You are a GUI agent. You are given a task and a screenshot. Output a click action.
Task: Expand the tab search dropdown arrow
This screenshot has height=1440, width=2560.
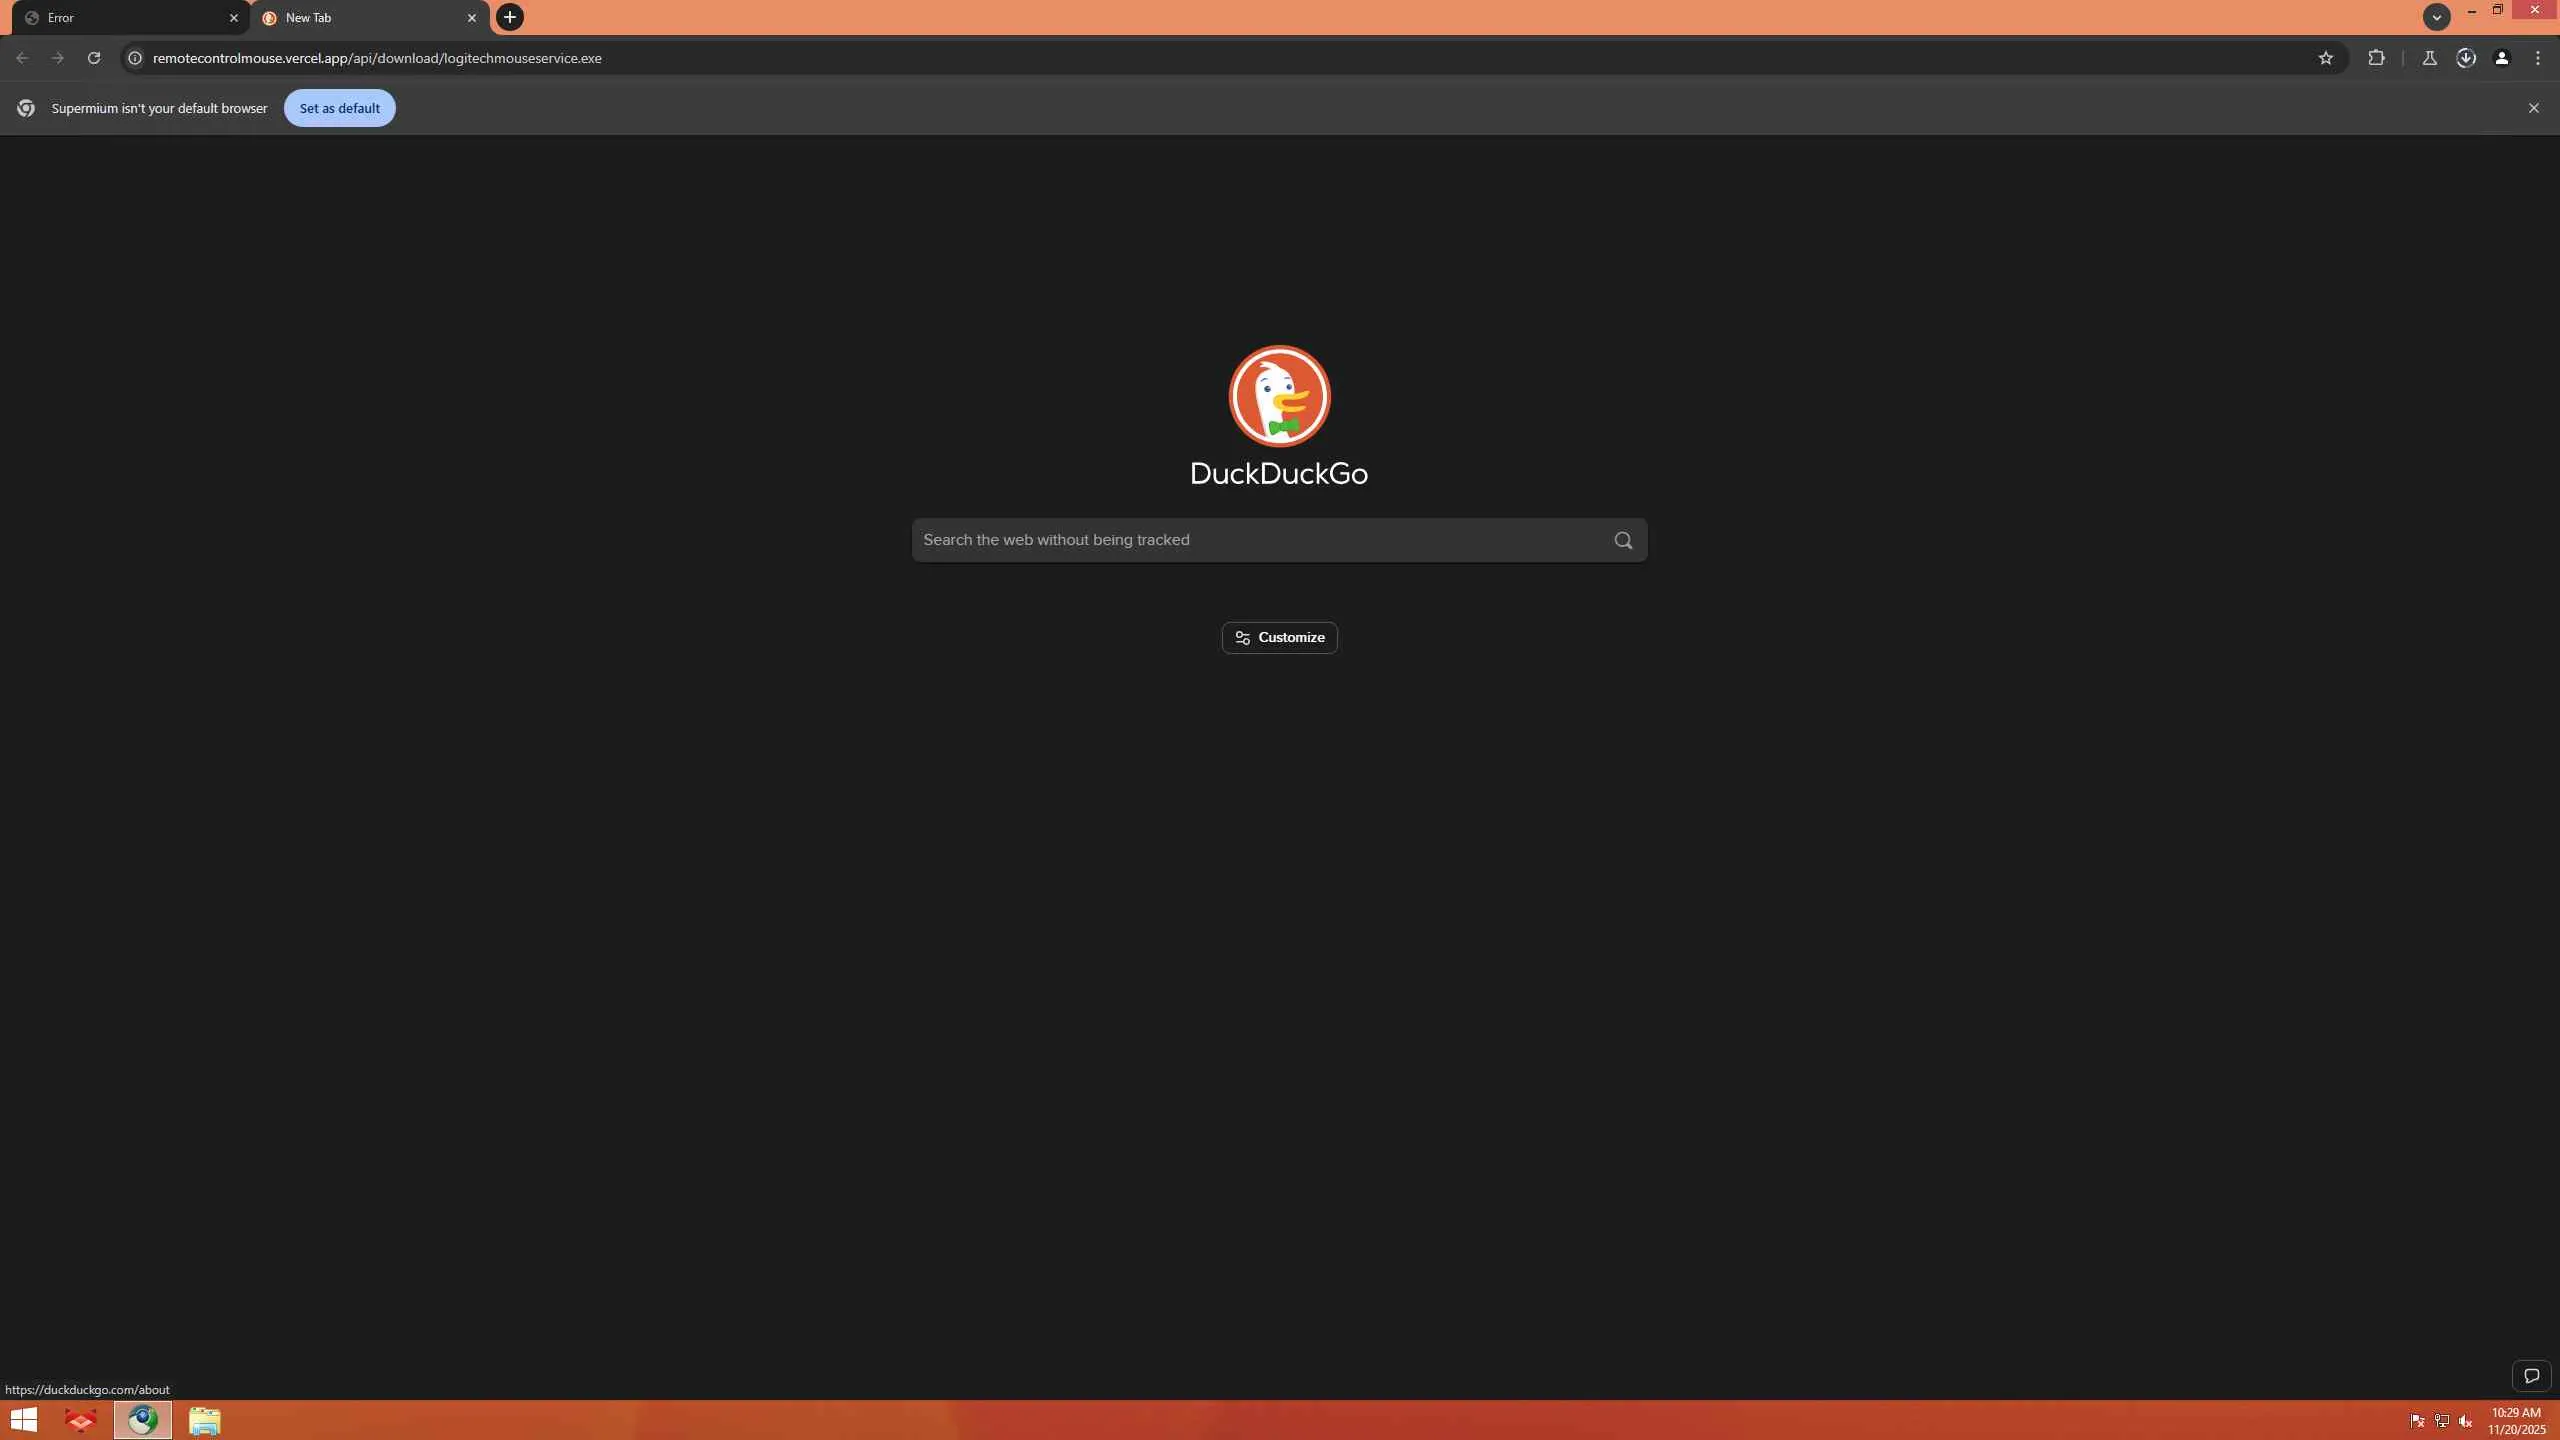tap(2436, 17)
